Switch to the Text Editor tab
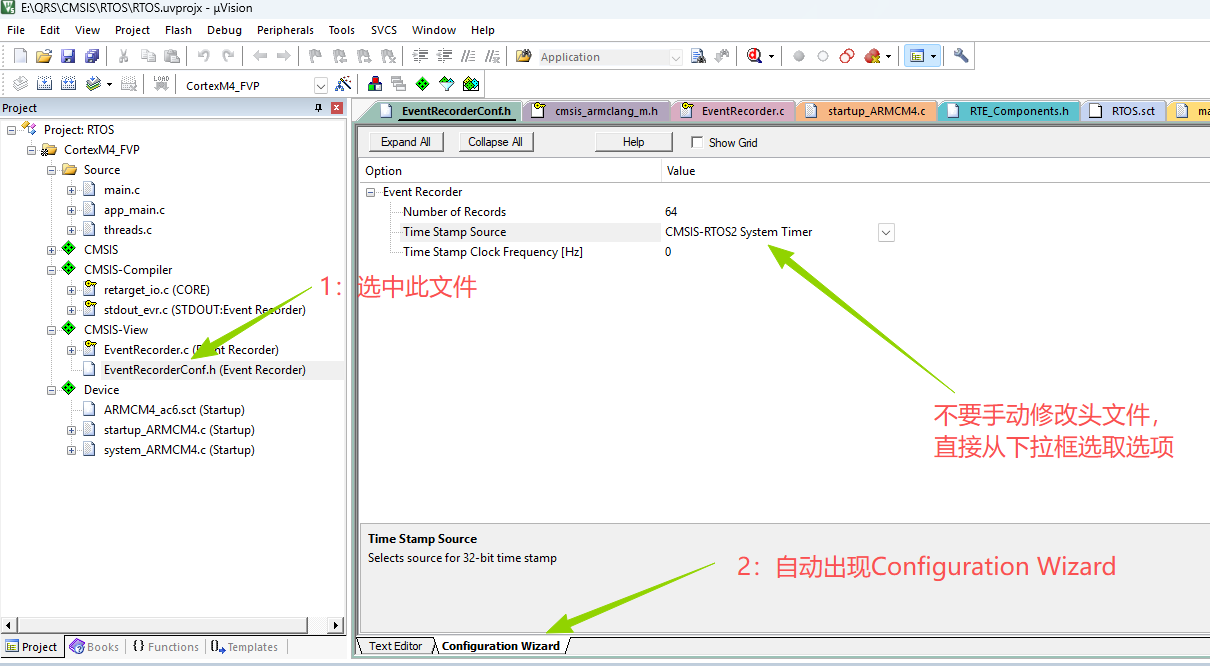Viewport: 1210px width, 666px height. pyautogui.click(x=395, y=646)
